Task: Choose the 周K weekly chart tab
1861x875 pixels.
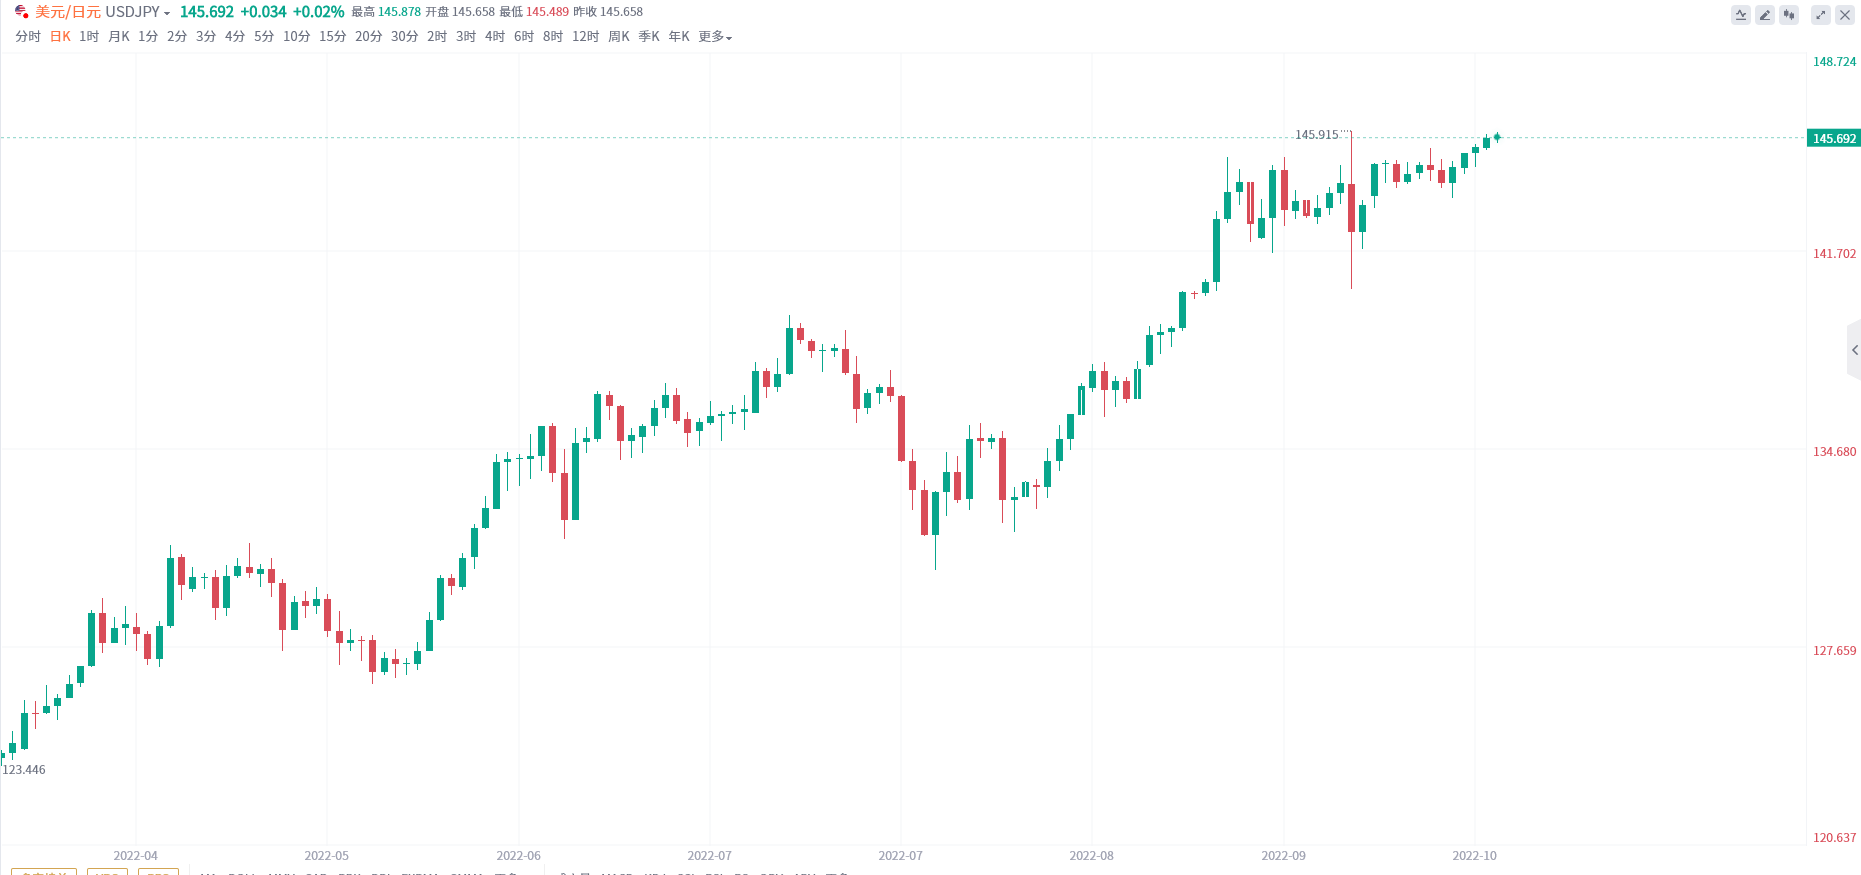Action: click(x=619, y=37)
